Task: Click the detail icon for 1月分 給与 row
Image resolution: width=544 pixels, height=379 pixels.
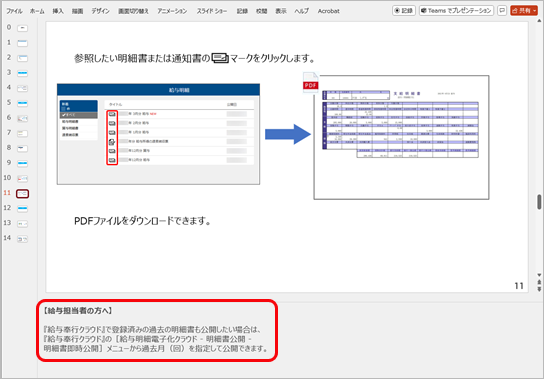Action: [112, 133]
